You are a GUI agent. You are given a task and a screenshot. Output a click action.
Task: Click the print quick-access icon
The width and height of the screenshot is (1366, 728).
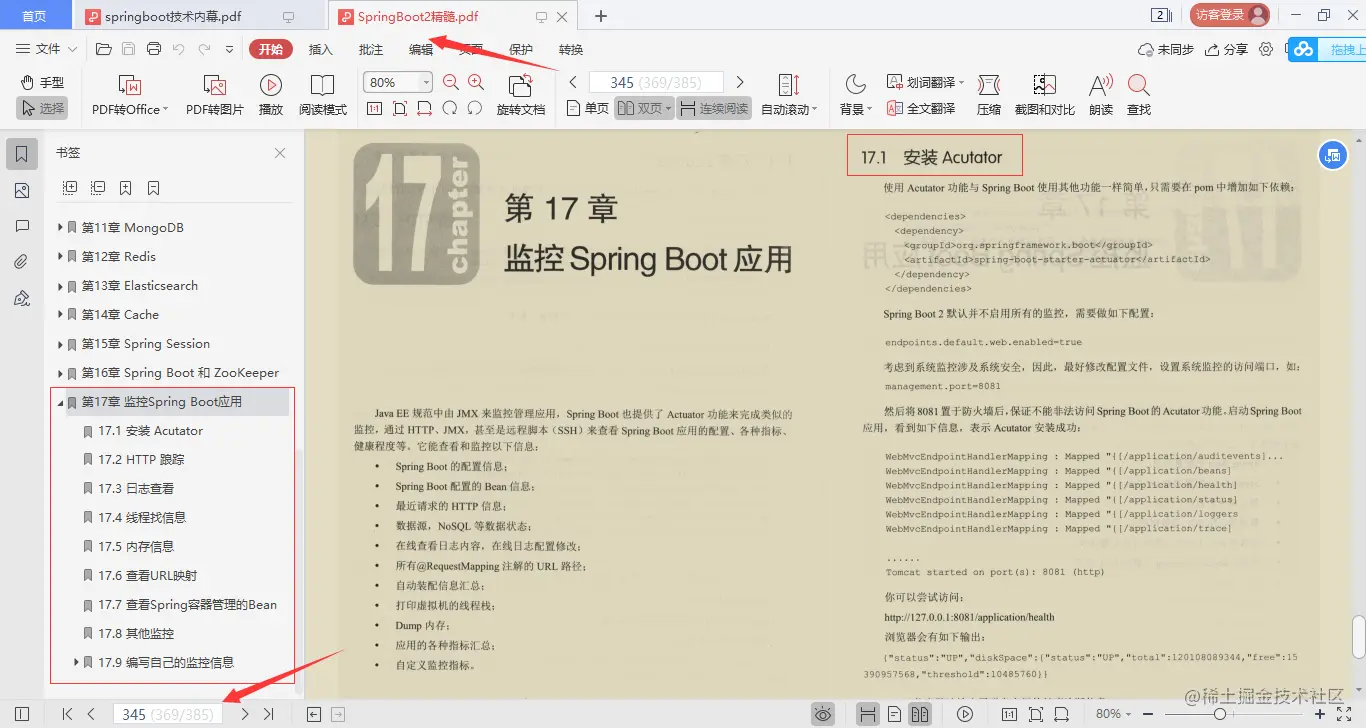[x=153, y=49]
